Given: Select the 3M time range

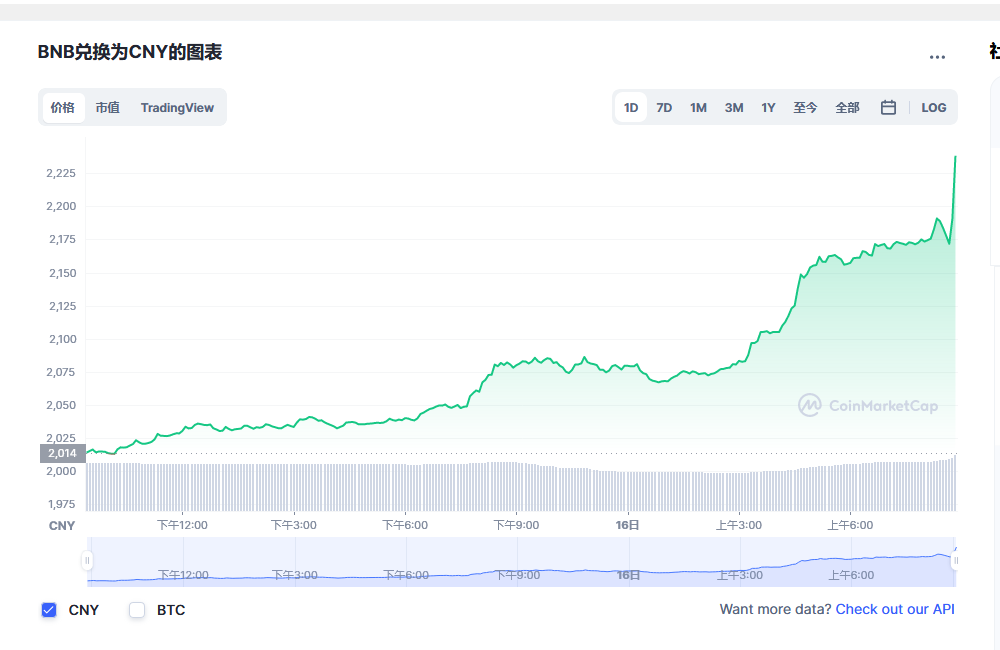Looking at the screenshot, I should pyautogui.click(x=734, y=108).
